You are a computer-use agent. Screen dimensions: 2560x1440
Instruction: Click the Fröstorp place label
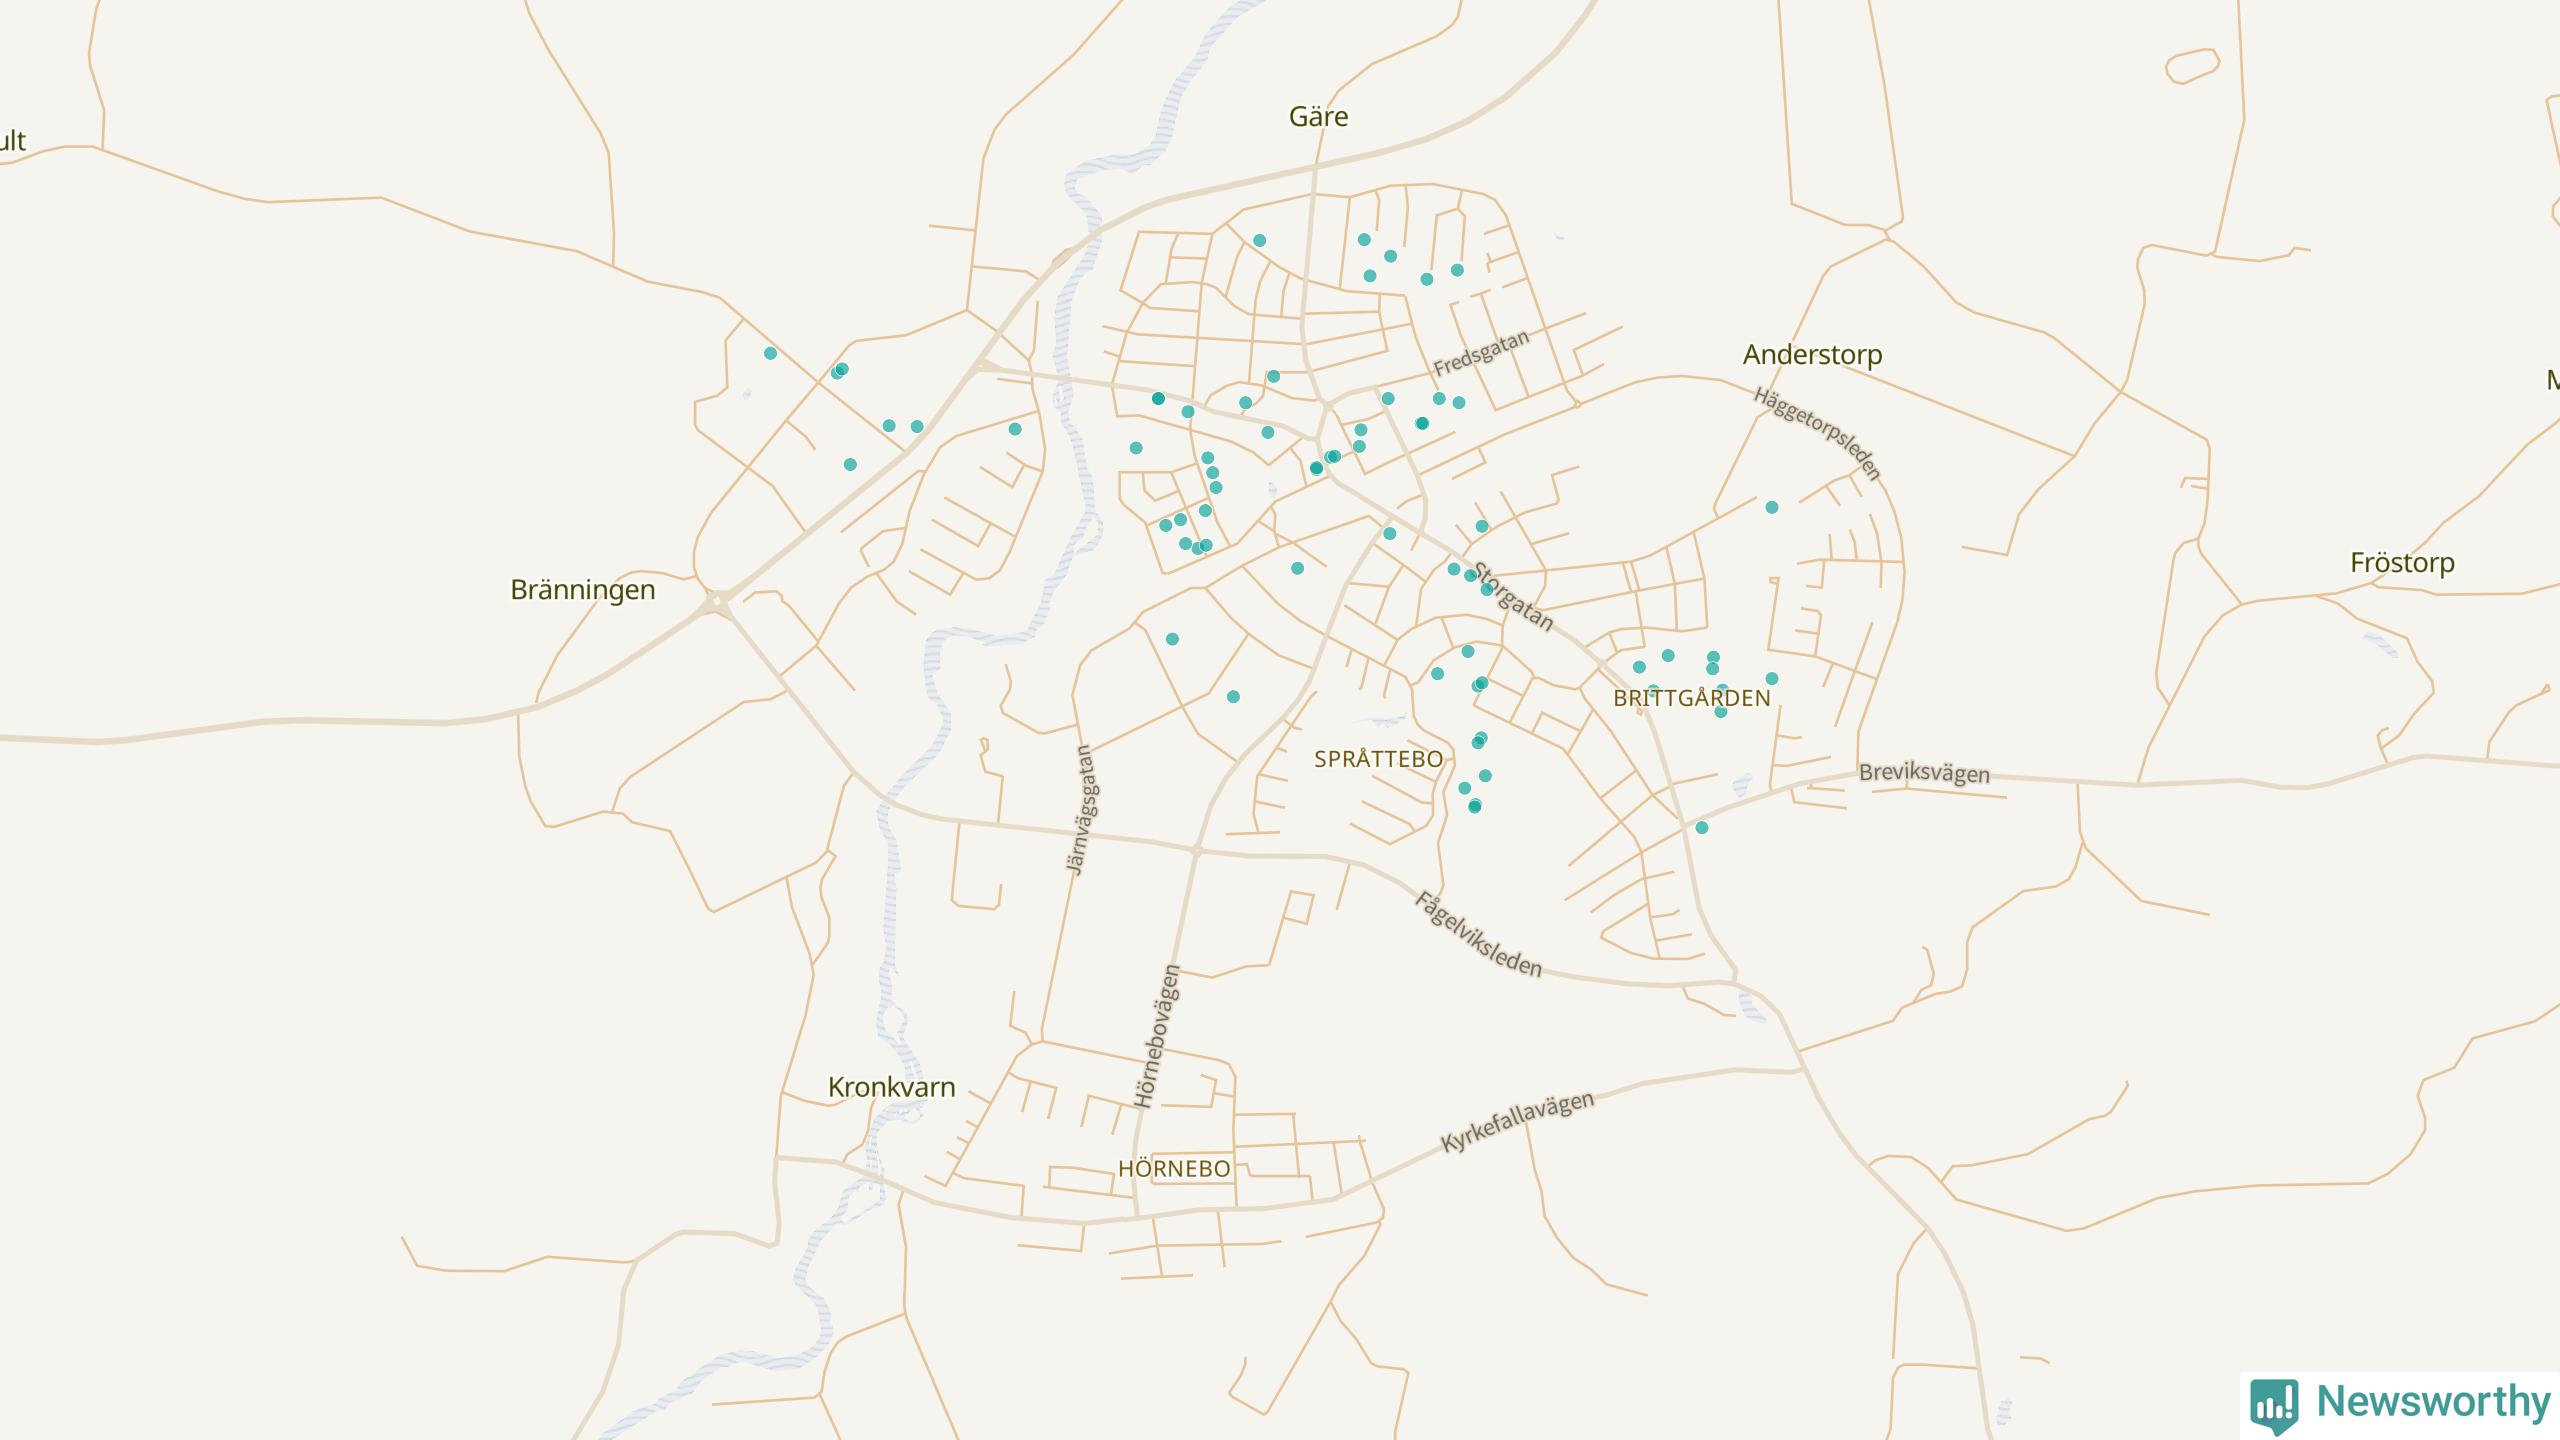click(x=2402, y=563)
